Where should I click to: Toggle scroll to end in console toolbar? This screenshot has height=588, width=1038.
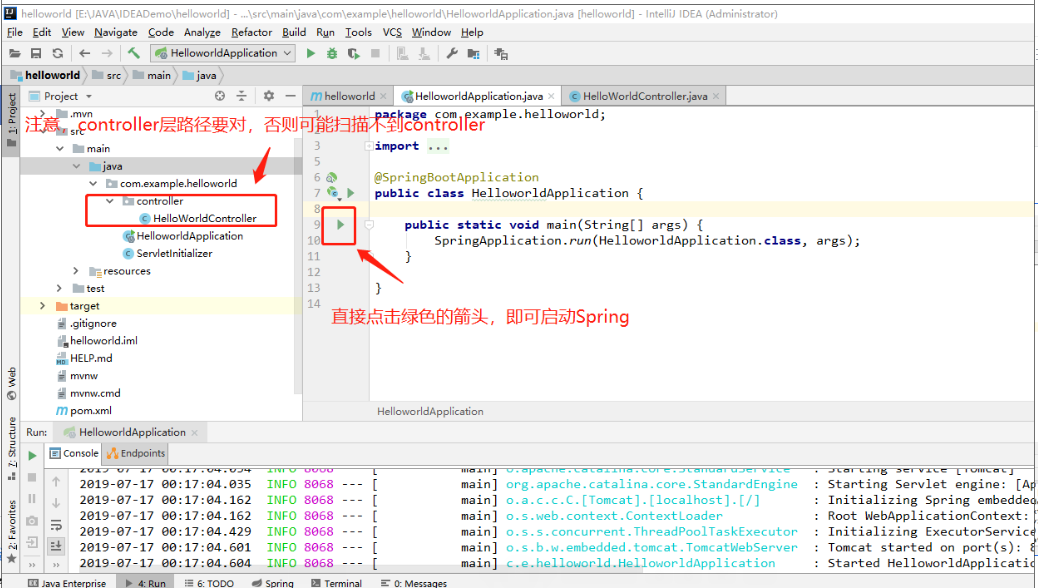point(56,546)
